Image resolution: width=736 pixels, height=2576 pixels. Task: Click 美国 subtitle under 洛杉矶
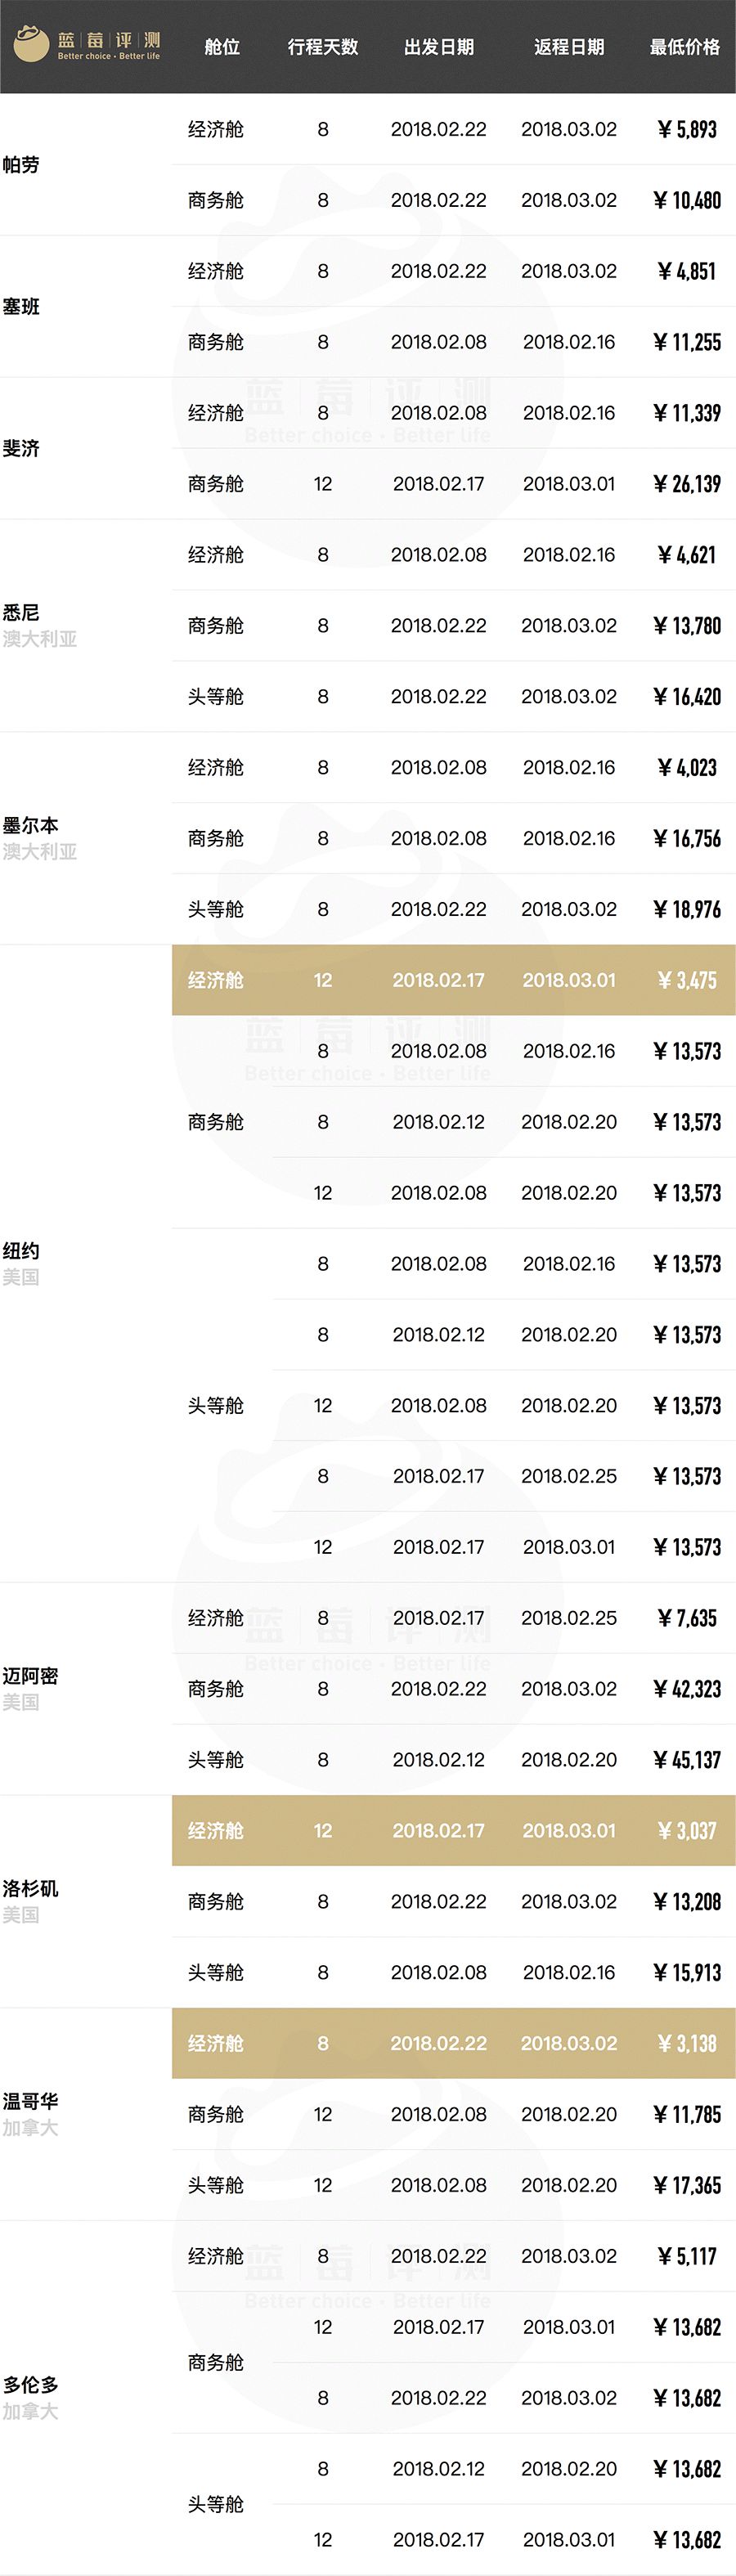coord(21,1915)
